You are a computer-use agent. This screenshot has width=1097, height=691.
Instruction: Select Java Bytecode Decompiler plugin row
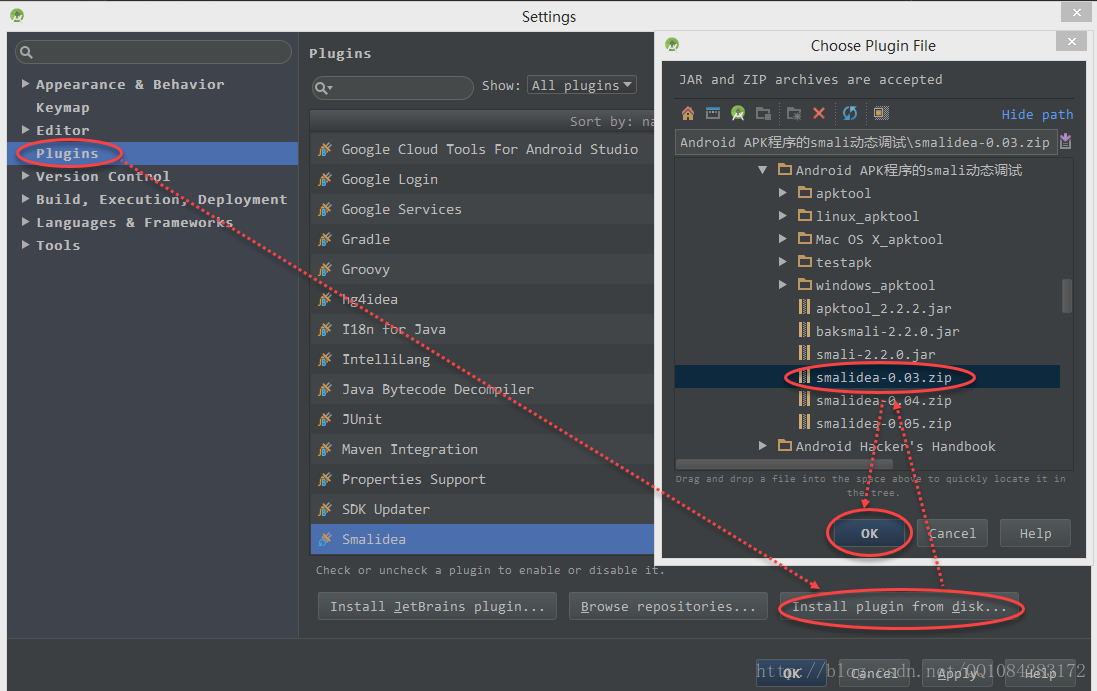click(x=482, y=390)
